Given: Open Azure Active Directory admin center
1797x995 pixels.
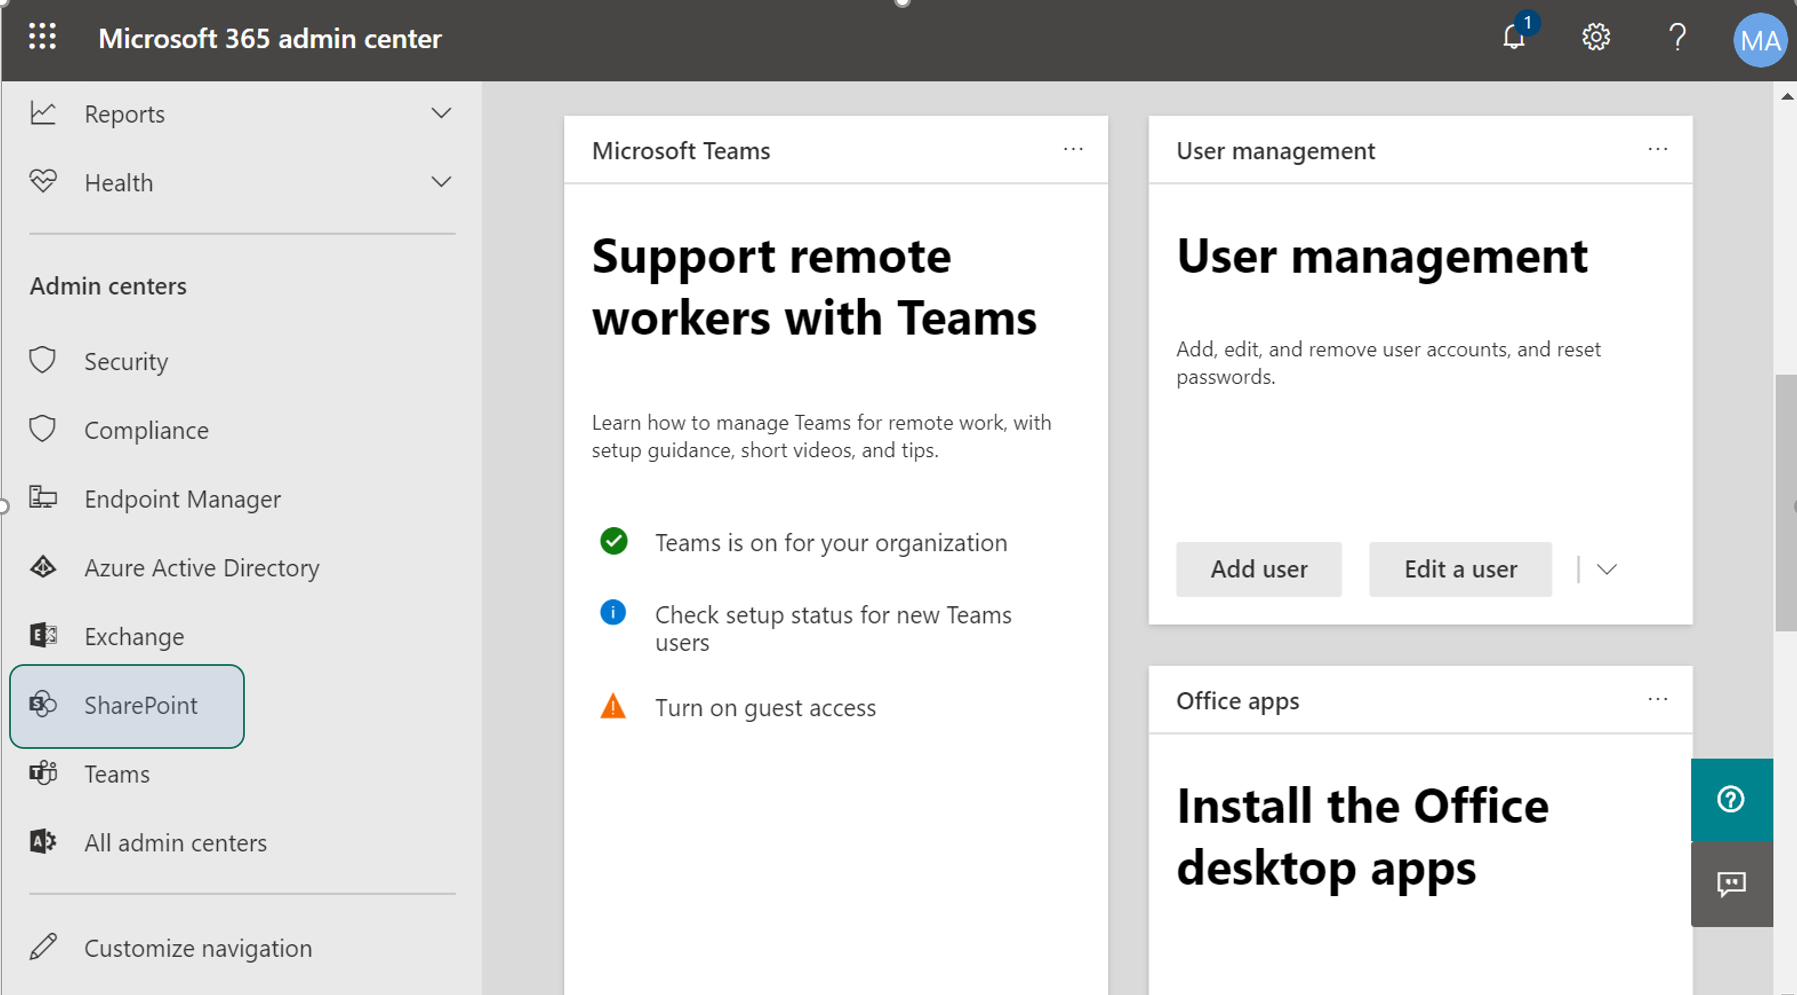Looking at the screenshot, I should tap(201, 567).
